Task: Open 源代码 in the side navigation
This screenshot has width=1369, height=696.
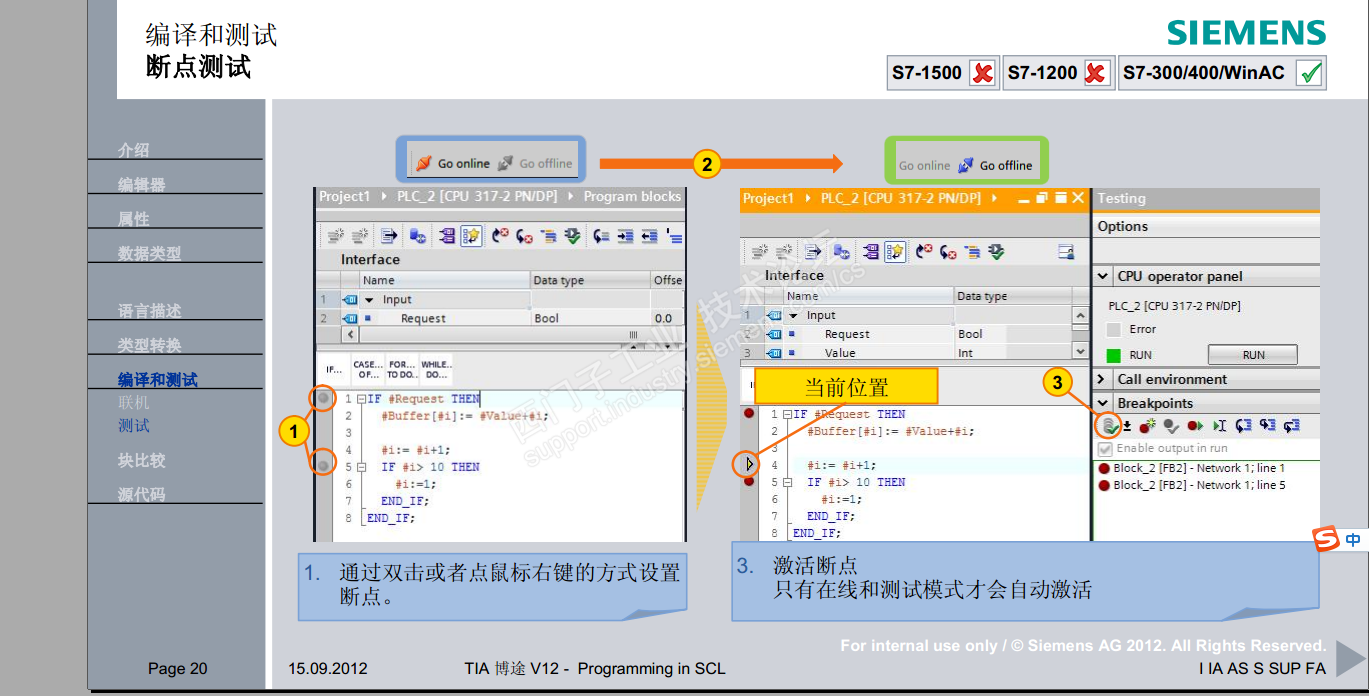Action: tap(141, 495)
